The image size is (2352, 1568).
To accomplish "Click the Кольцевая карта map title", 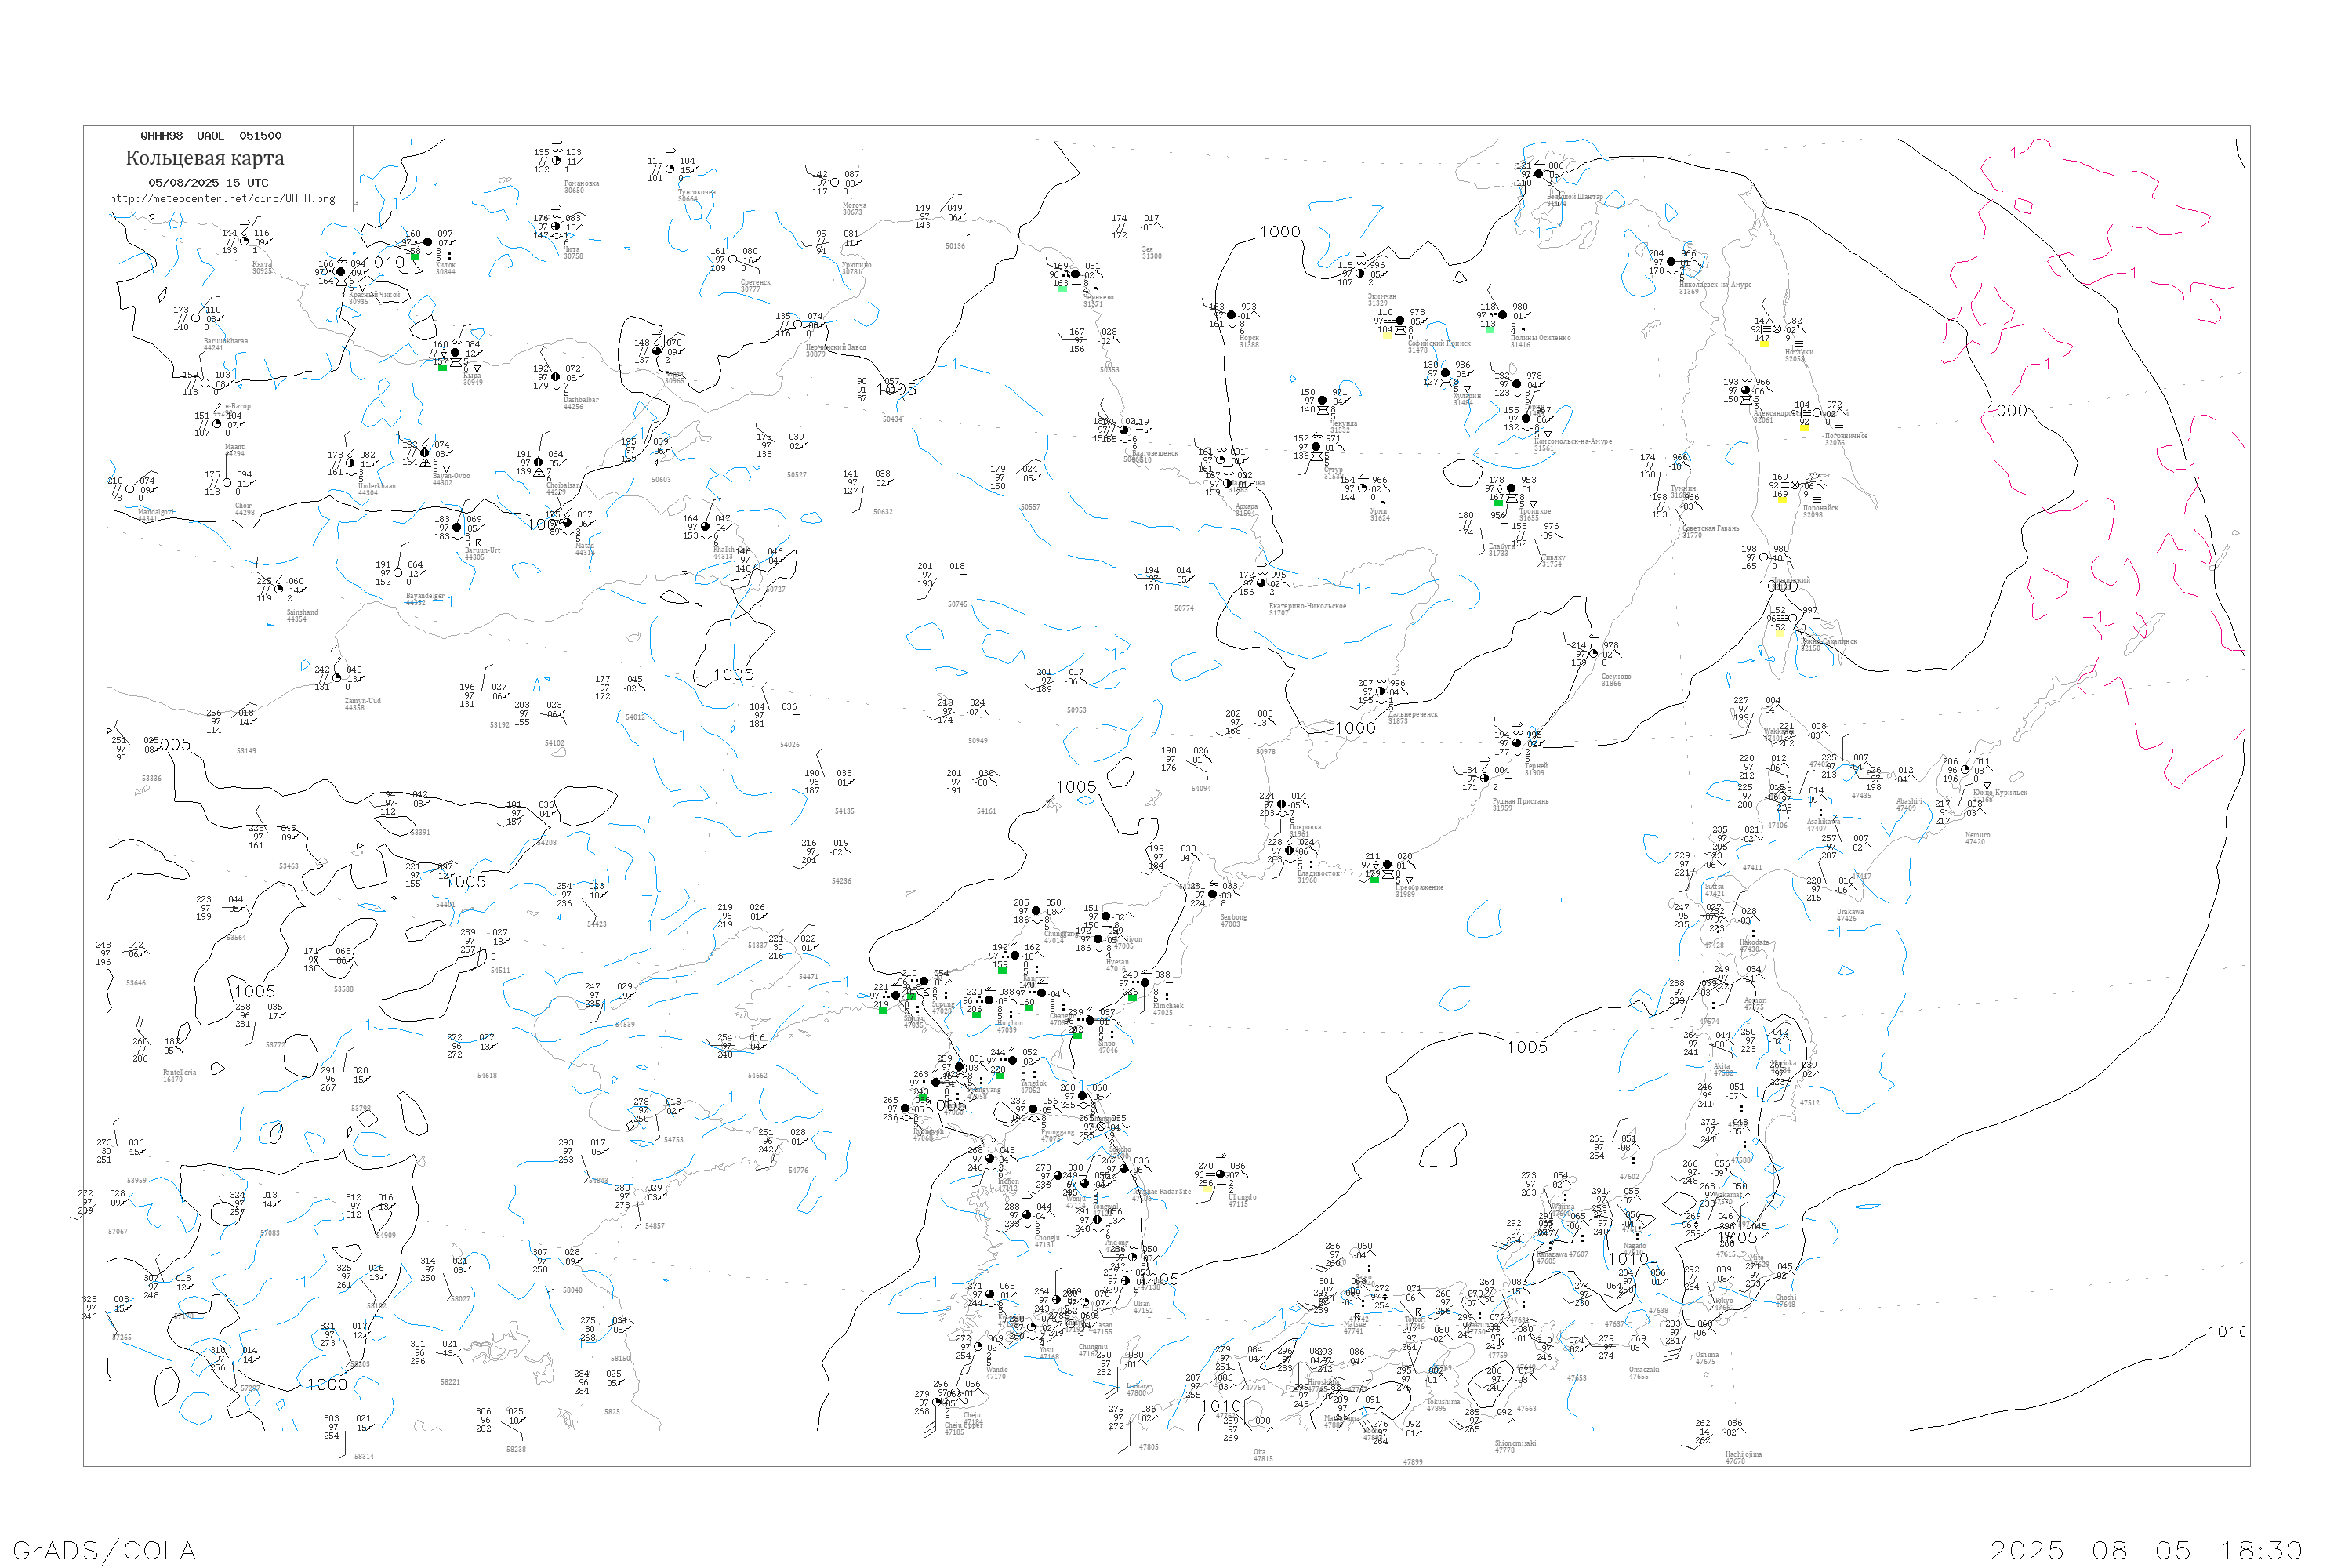I will click(x=205, y=158).
